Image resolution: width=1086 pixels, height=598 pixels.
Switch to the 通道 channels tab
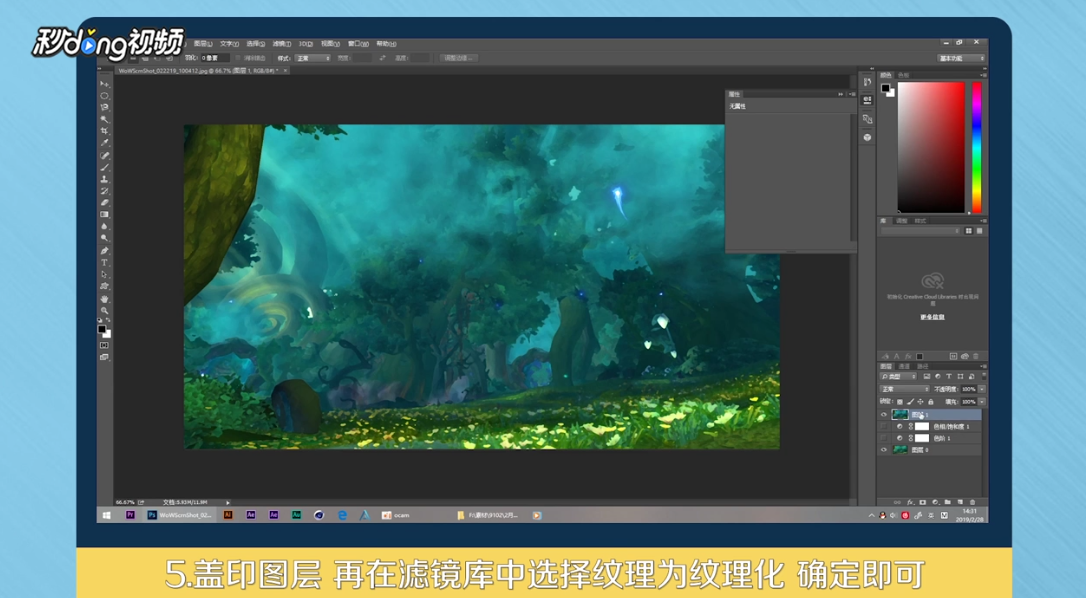pos(905,366)
